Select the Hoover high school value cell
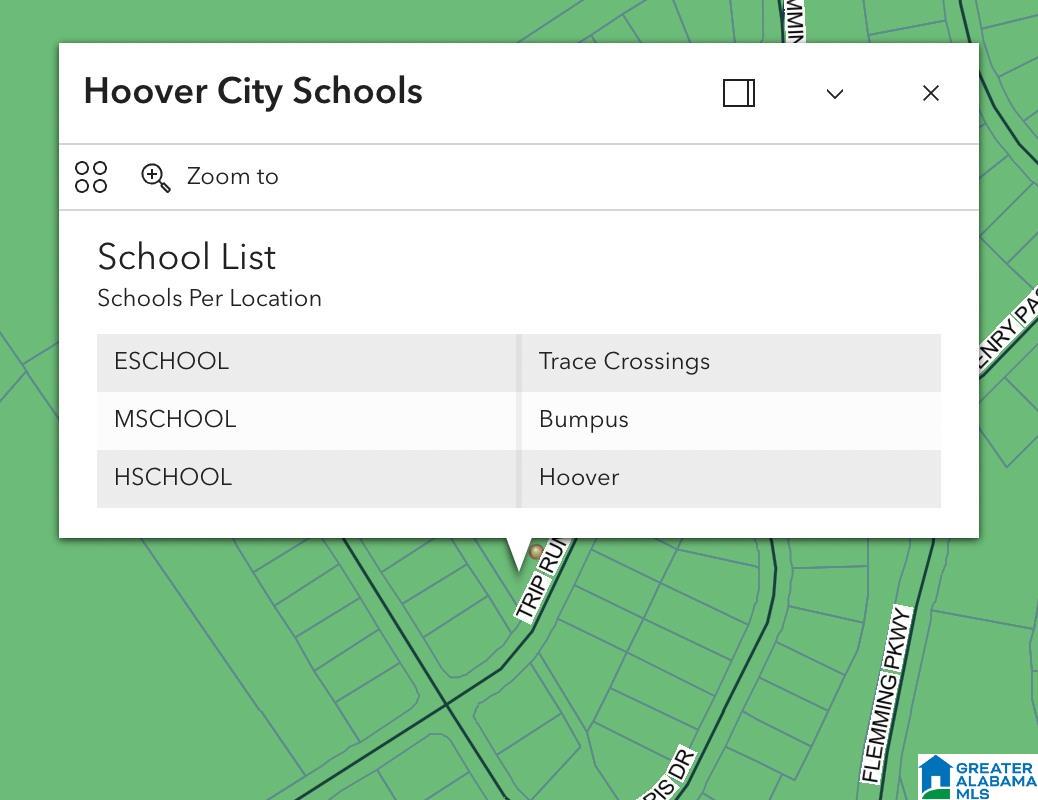The height and width of the screenshot is (800, 1038). [730, 478]
